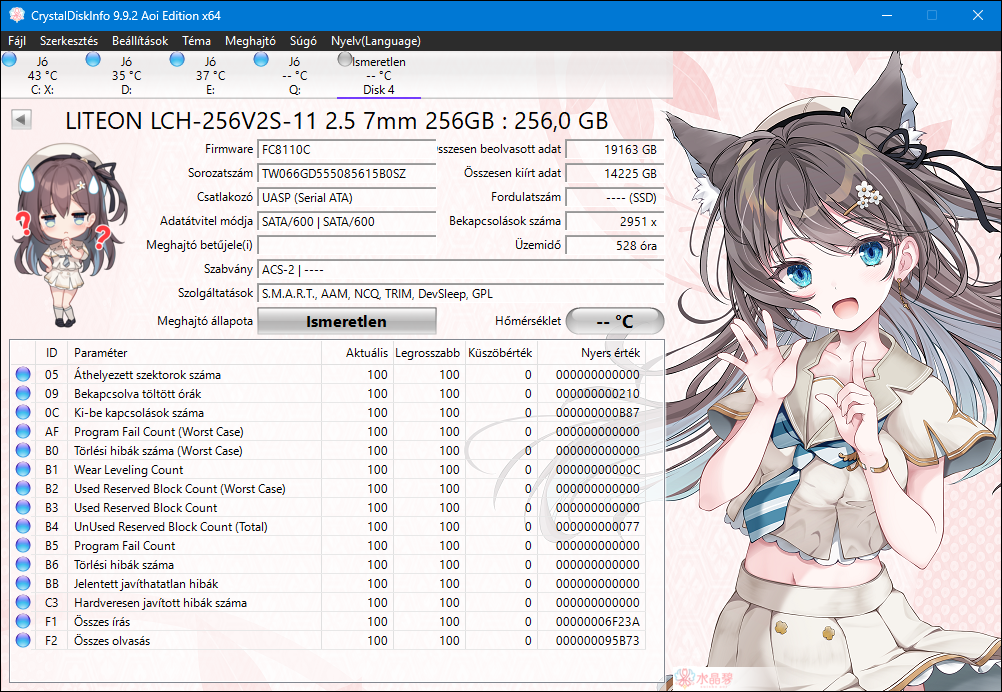This screenshot has height=692, width=1002.
Task: Click the status orb for attribute 0C
Action: (23, 412)
